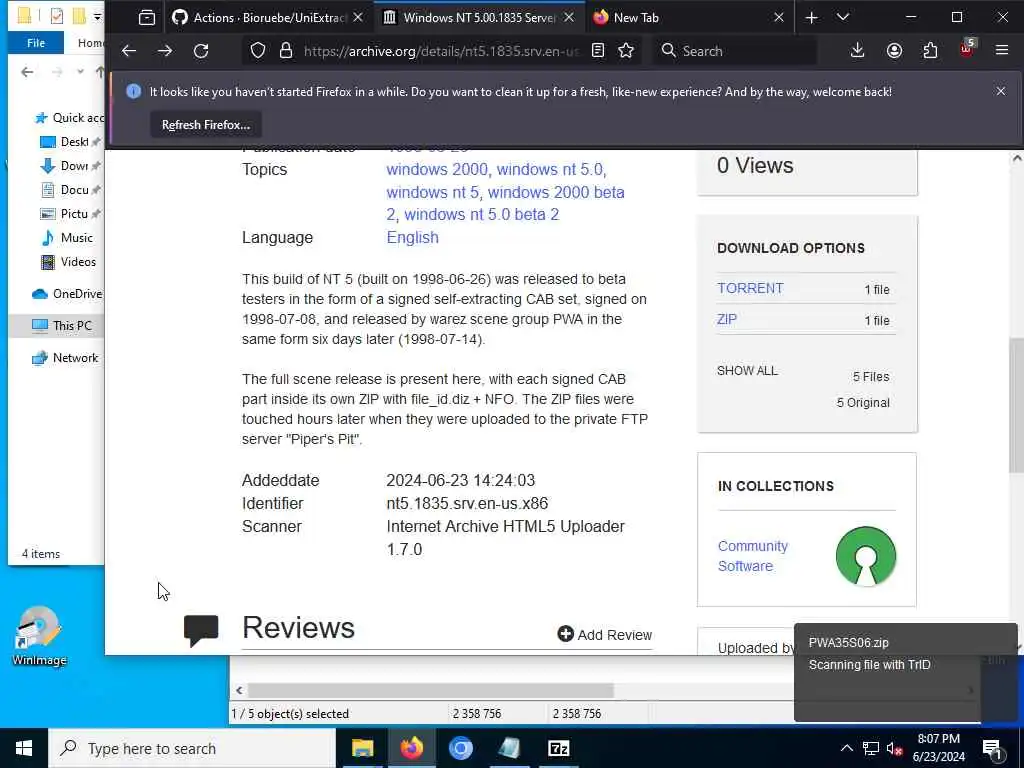Open the Firefox downloads panel
This screenshot has height=768, width=1024.
tap(857, 50)
